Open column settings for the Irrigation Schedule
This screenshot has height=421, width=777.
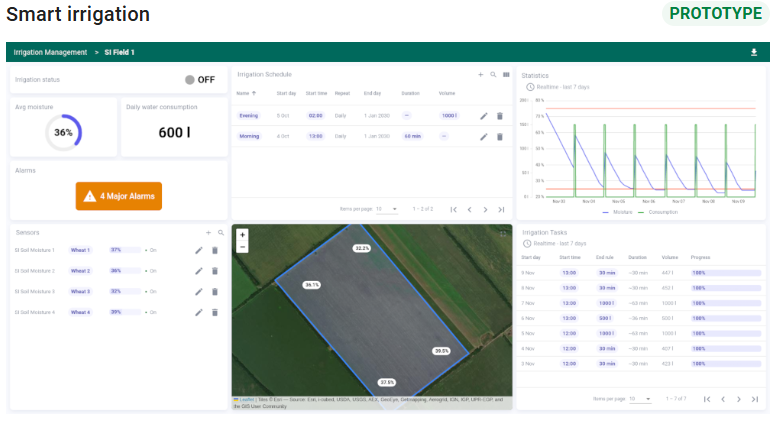click(506, 75)
